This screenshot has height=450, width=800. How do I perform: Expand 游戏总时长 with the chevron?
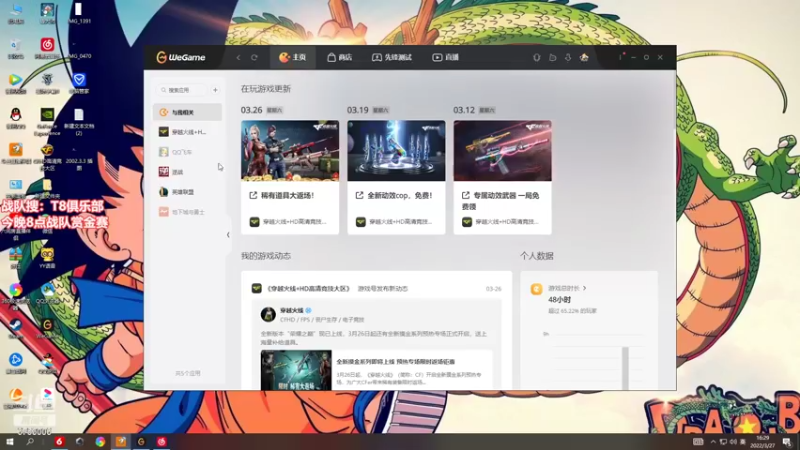[585, 288]
